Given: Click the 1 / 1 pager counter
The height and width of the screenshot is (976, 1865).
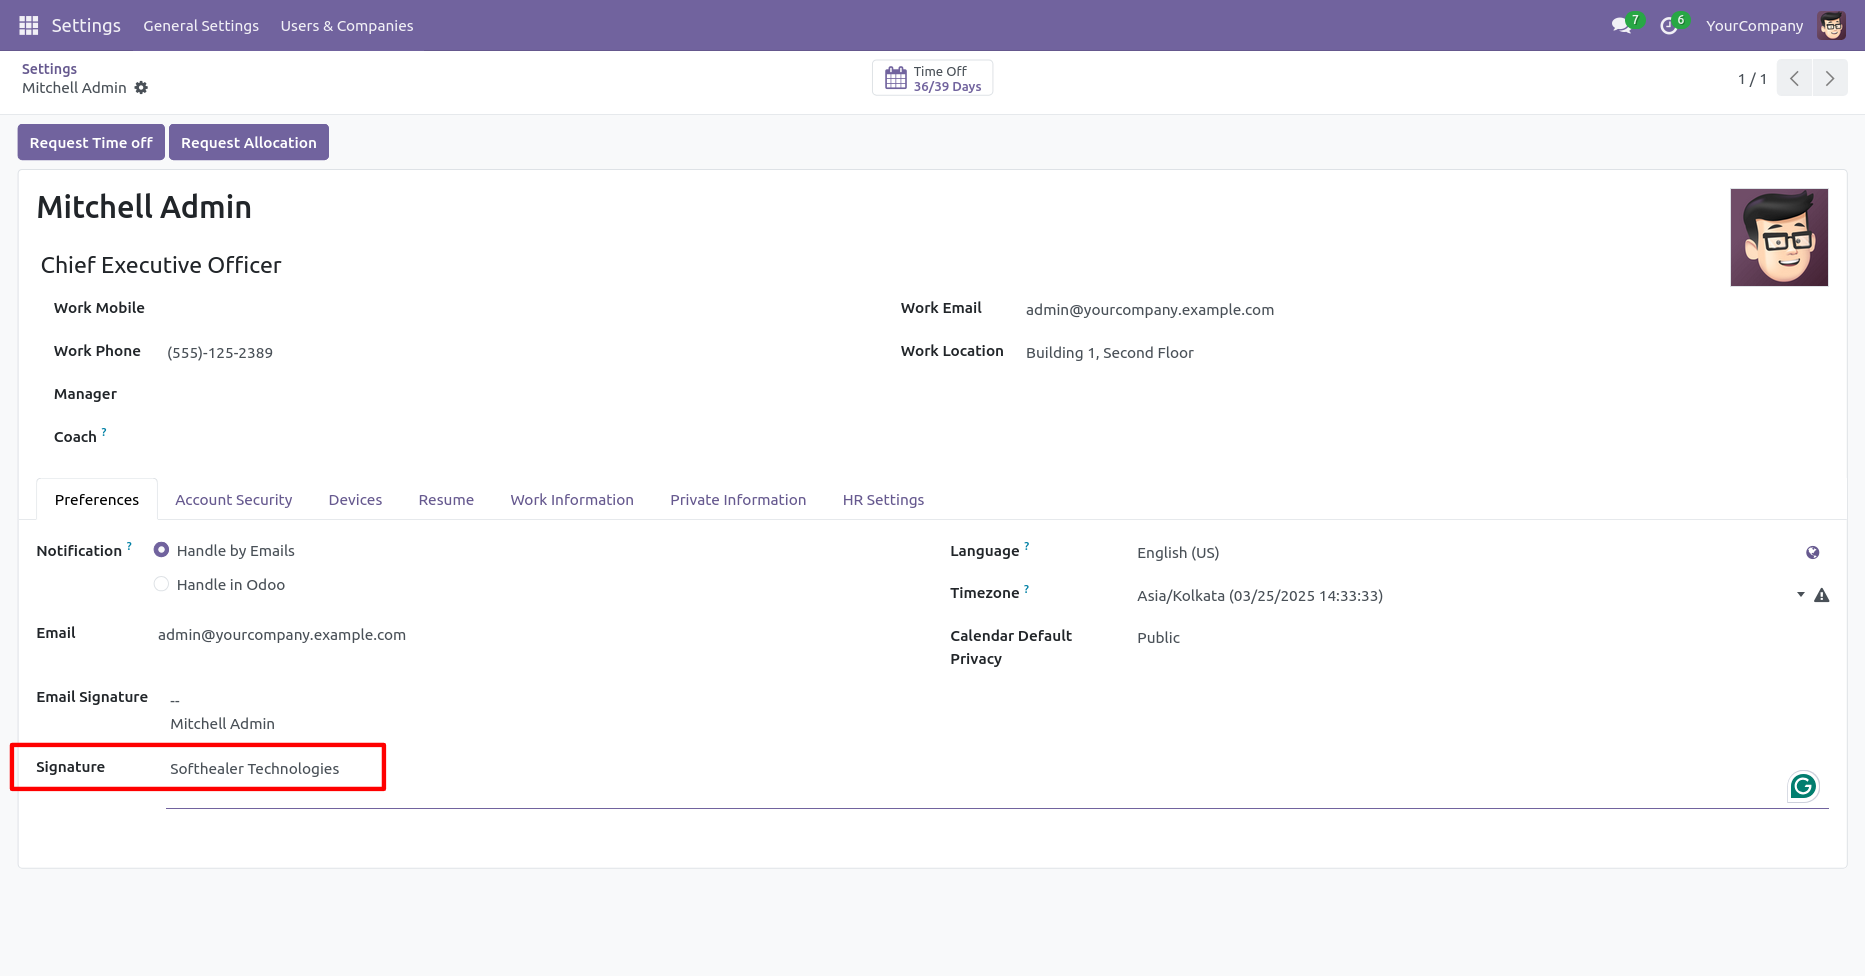Looking at the screenshot, I should (x=1752, y=79).
